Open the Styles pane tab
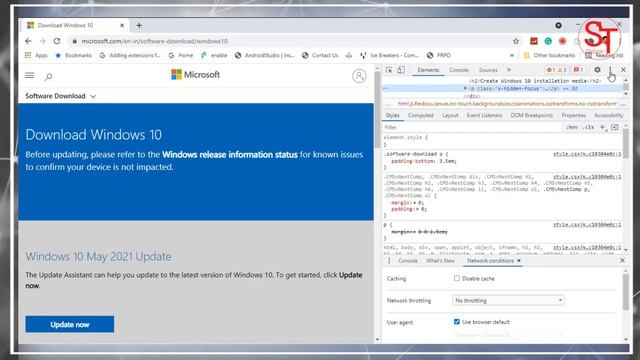Image resolution: width=640 pixels, height=360 pixels. tap(393, 116)
